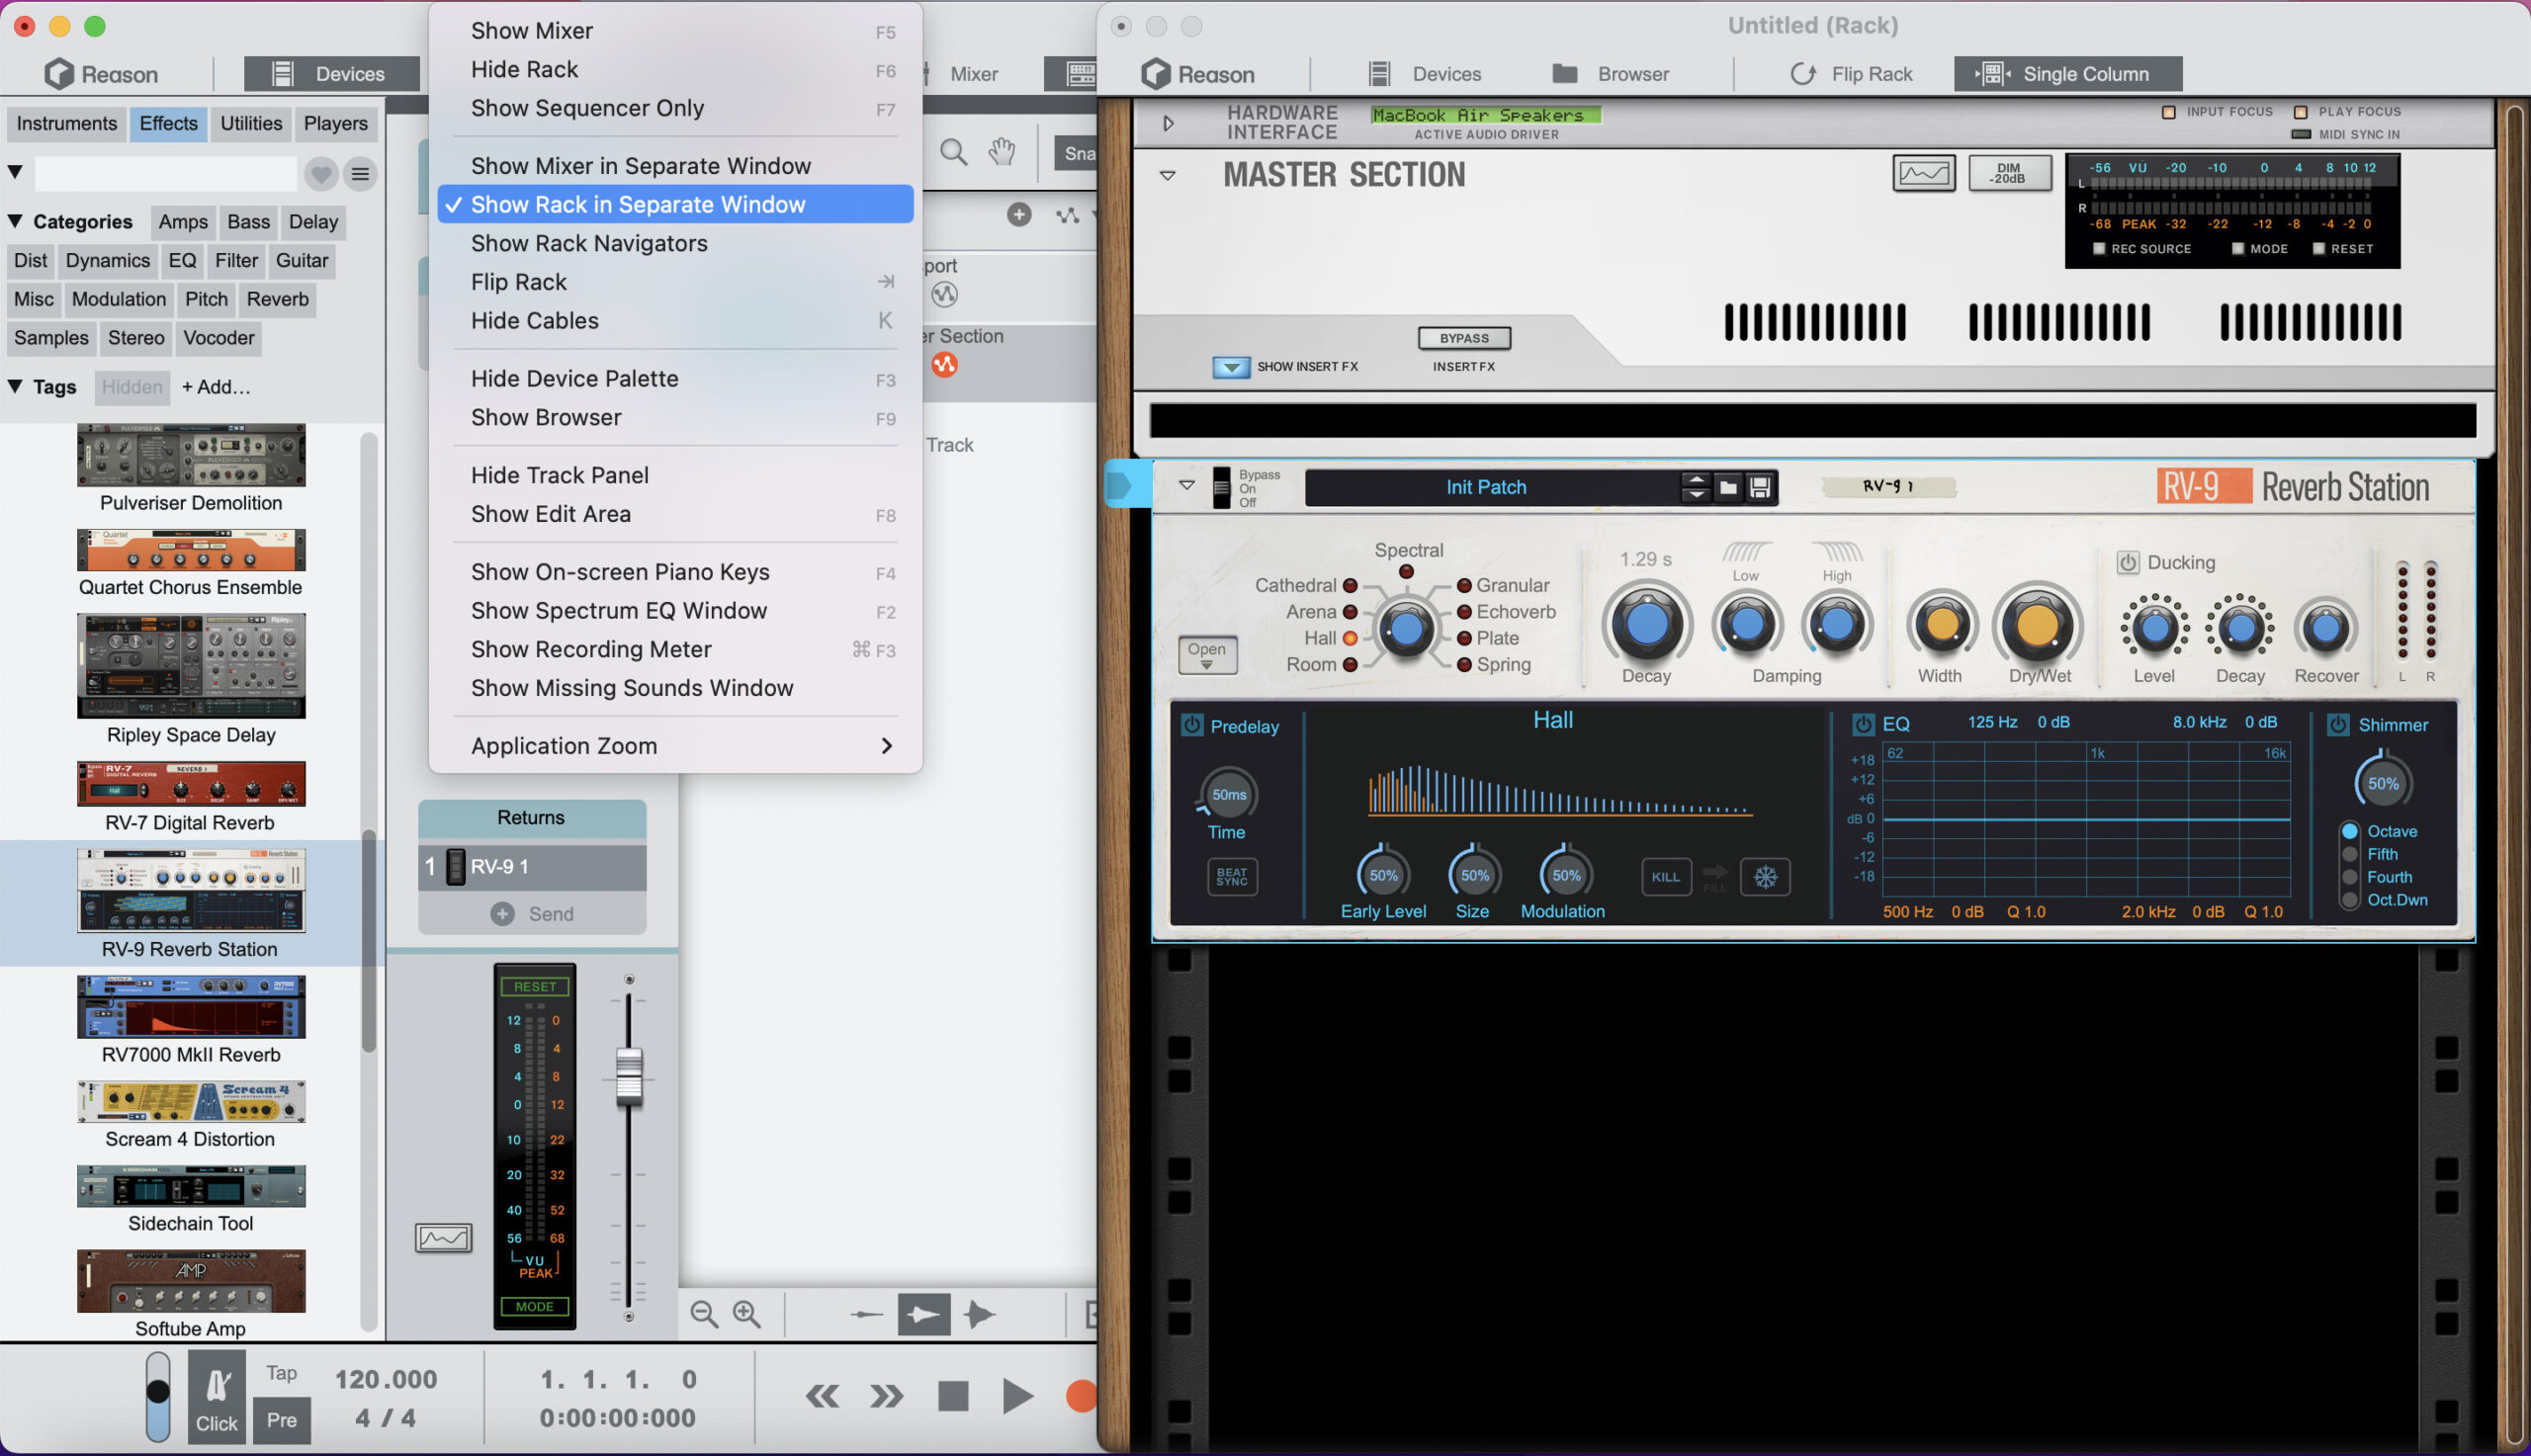Select the Oct.Dwn shimmer radio option
This screenshot has width=2531, height=1456.
point(2350,899)
